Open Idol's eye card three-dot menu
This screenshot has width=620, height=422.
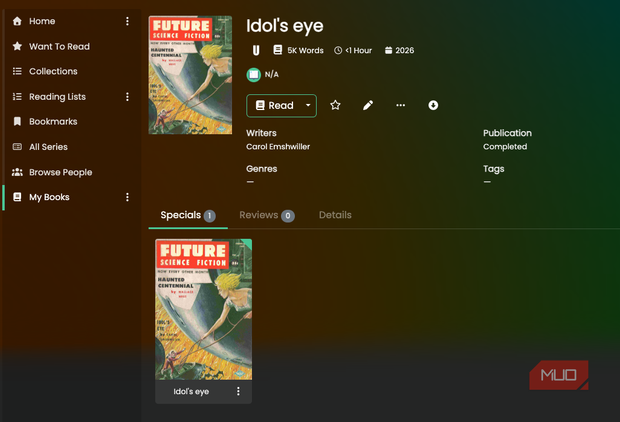(x=238, y=391)
